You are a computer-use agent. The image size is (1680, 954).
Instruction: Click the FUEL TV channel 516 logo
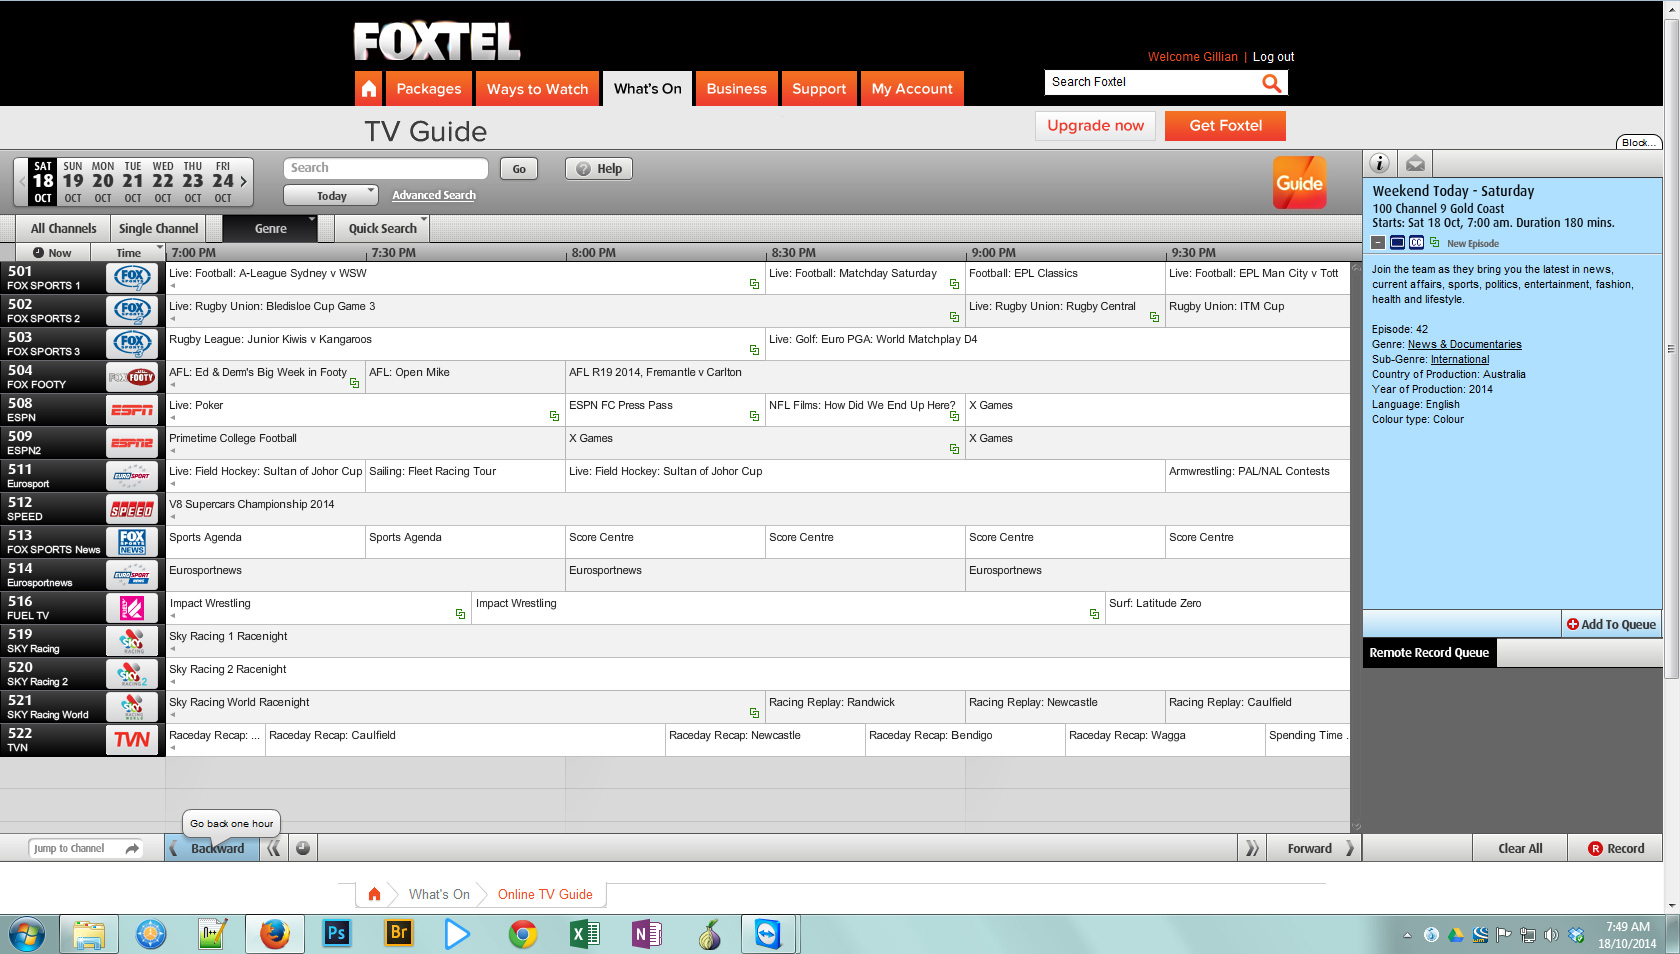coord(132,608)
